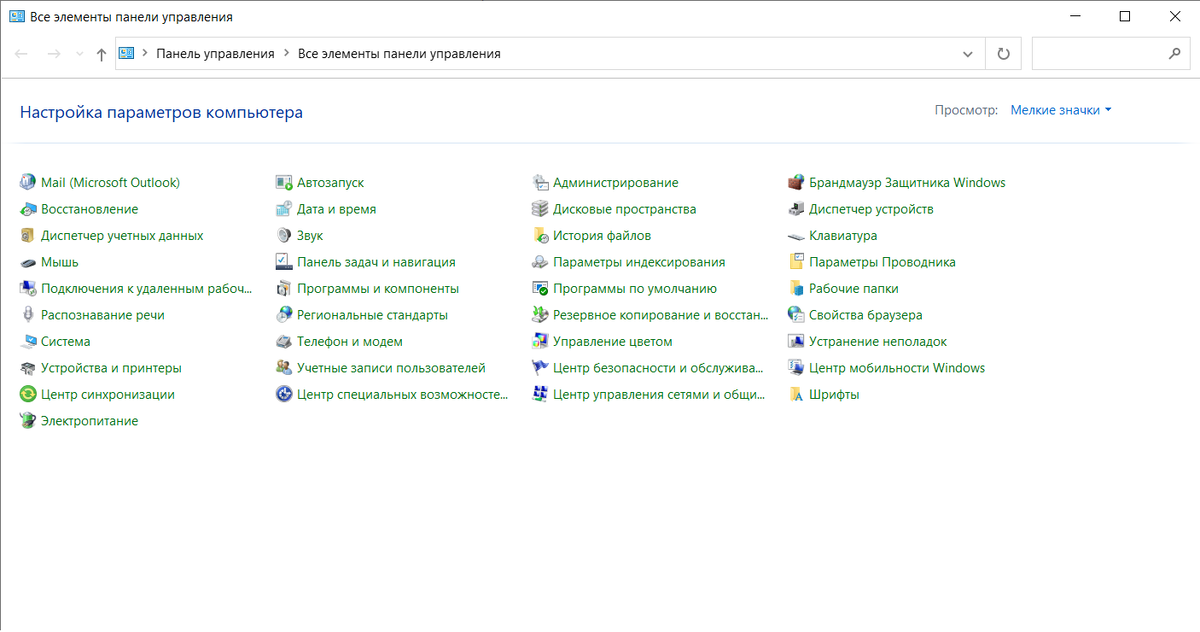
Task: Open Устройства и принтеры icon
Action: click(x=27, y=368)
